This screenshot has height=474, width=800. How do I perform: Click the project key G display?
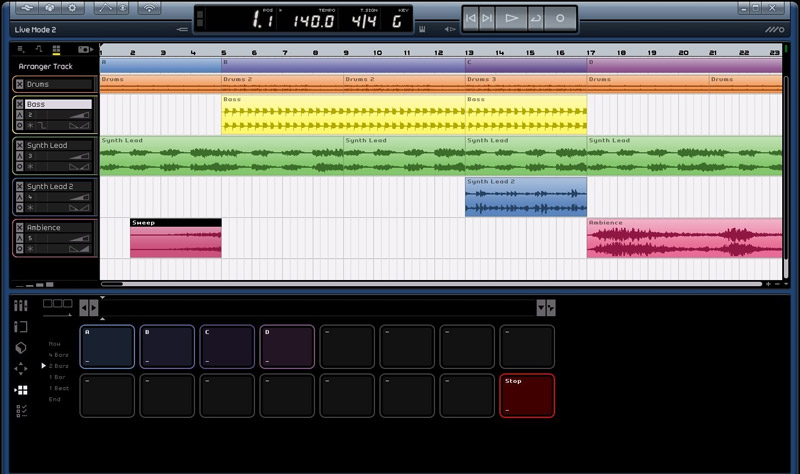[x=397, y=21]
